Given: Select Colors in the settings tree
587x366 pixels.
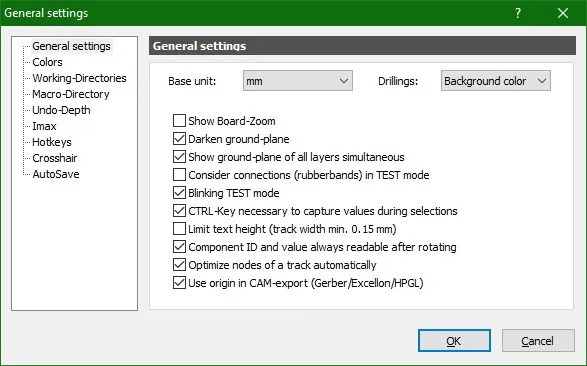Looking at the screenshot, I should coord(47,62).
